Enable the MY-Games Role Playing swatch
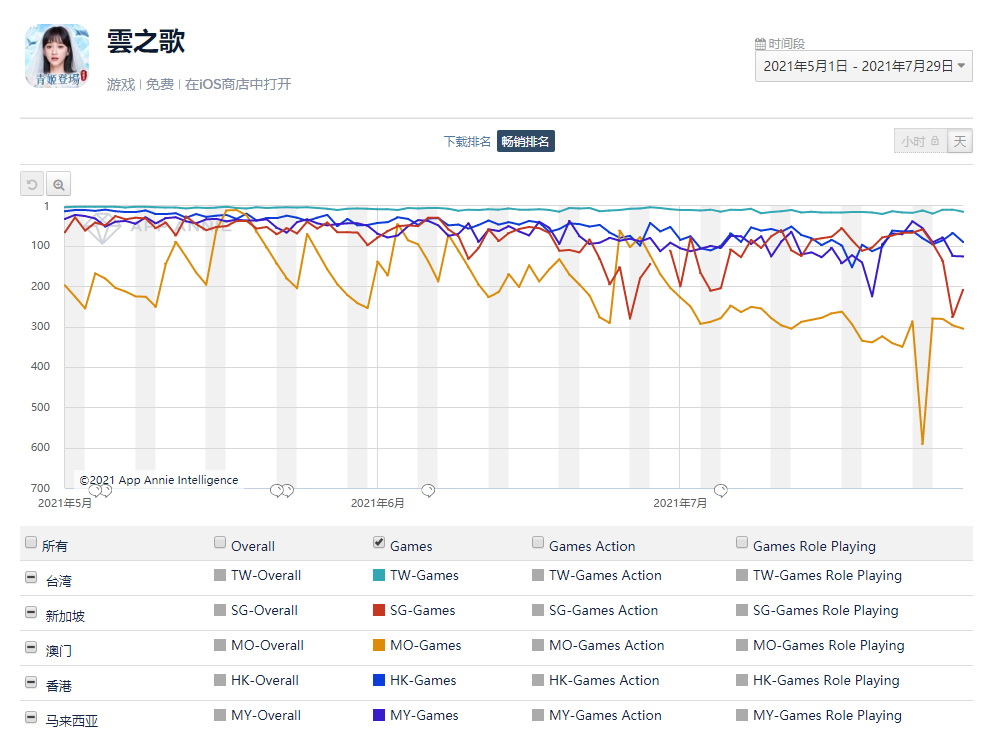The width and height of the screenshot is (993, 740). 742,715
